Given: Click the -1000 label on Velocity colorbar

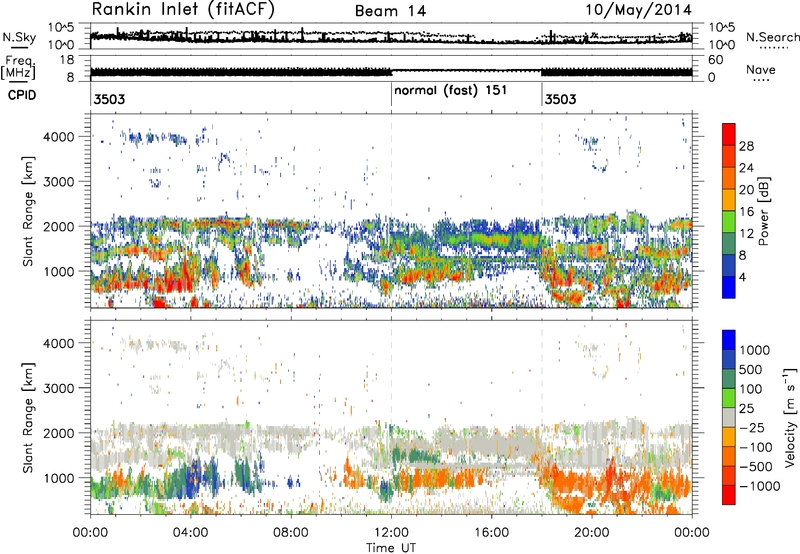Looking at the screenshot, I should (x=759, y=486).
